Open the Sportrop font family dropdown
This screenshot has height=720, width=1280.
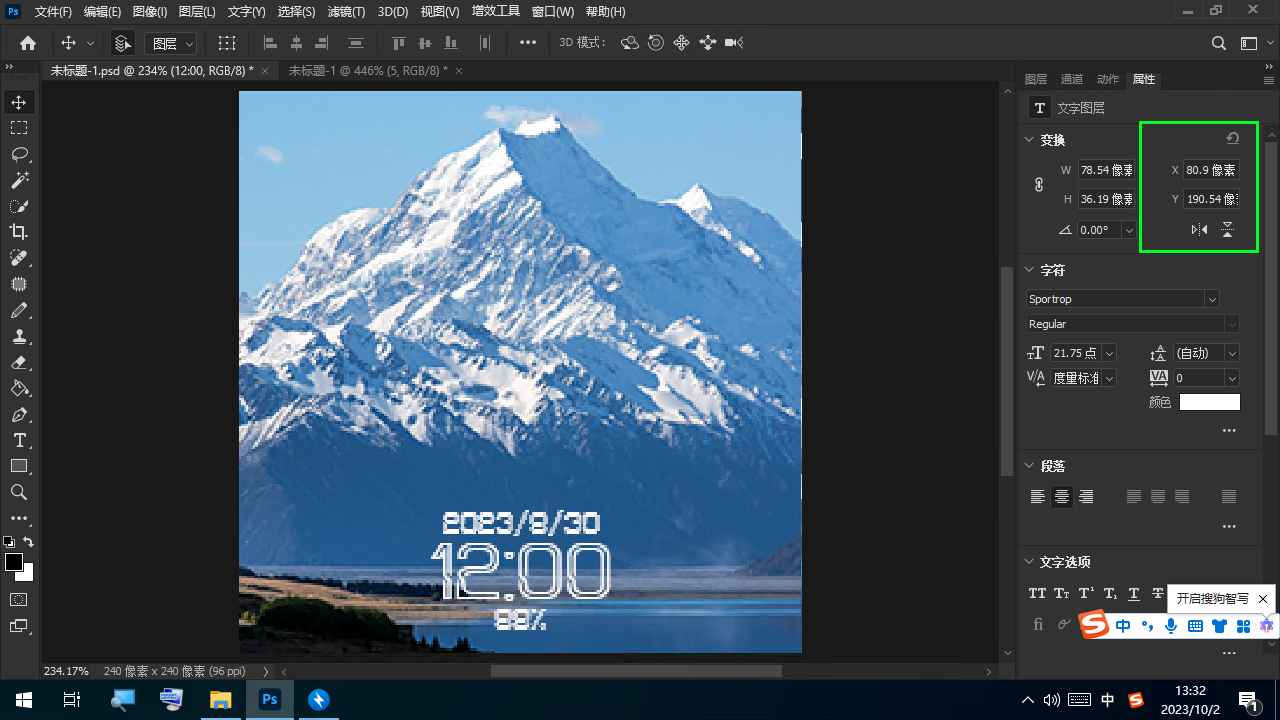point(1212,299)
